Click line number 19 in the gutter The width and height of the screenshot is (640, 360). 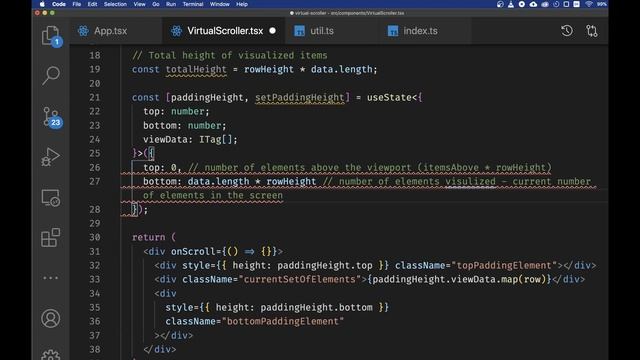[x=95, y=69]
